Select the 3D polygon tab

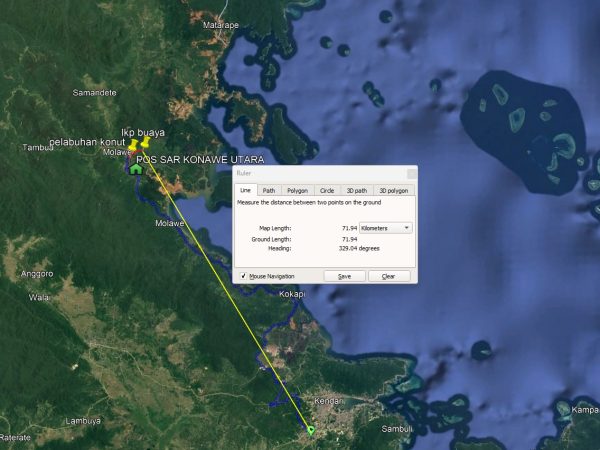coord(391,190)
